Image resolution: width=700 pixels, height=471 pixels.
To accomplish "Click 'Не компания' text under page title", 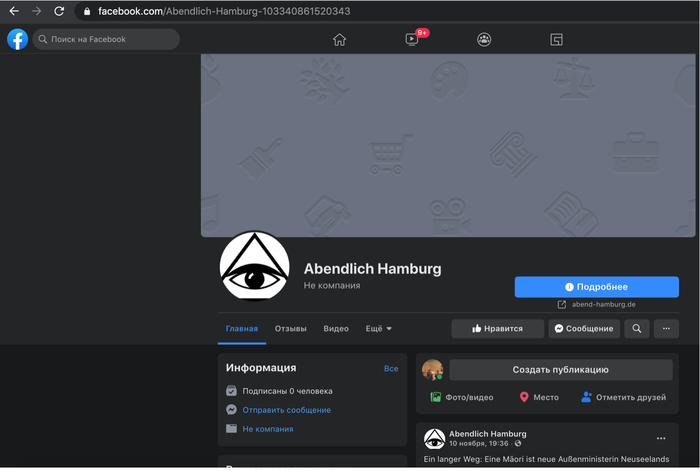I will click(332, 286).
